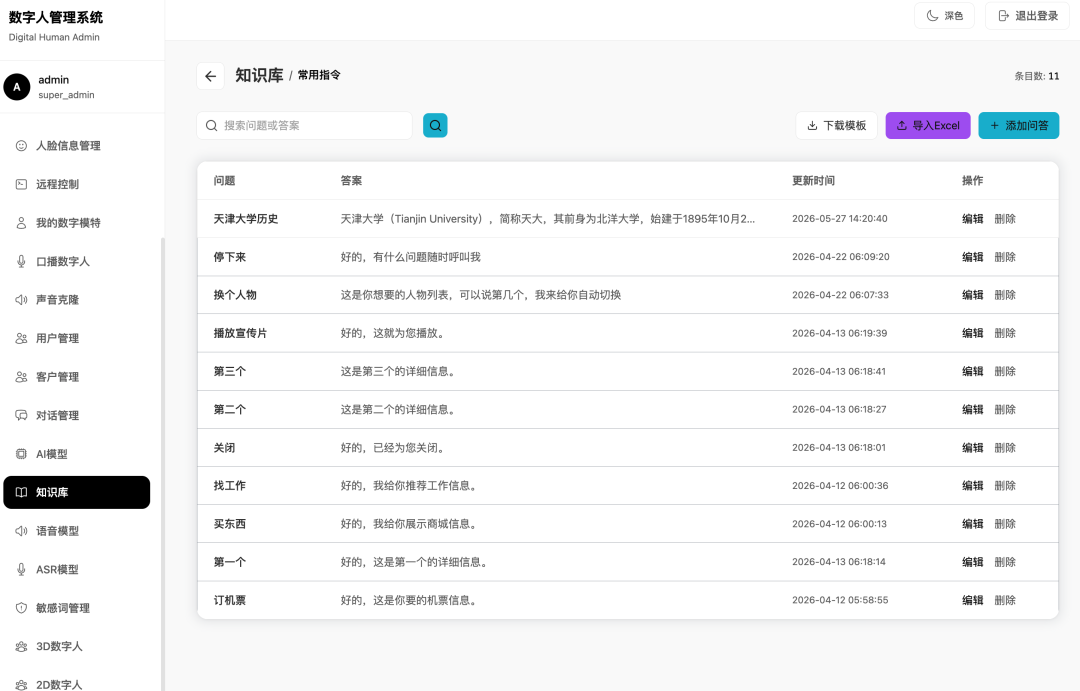The image size is (1080, 691).
Task: Open 客户管理 menu item
Action: click(76, 377)
